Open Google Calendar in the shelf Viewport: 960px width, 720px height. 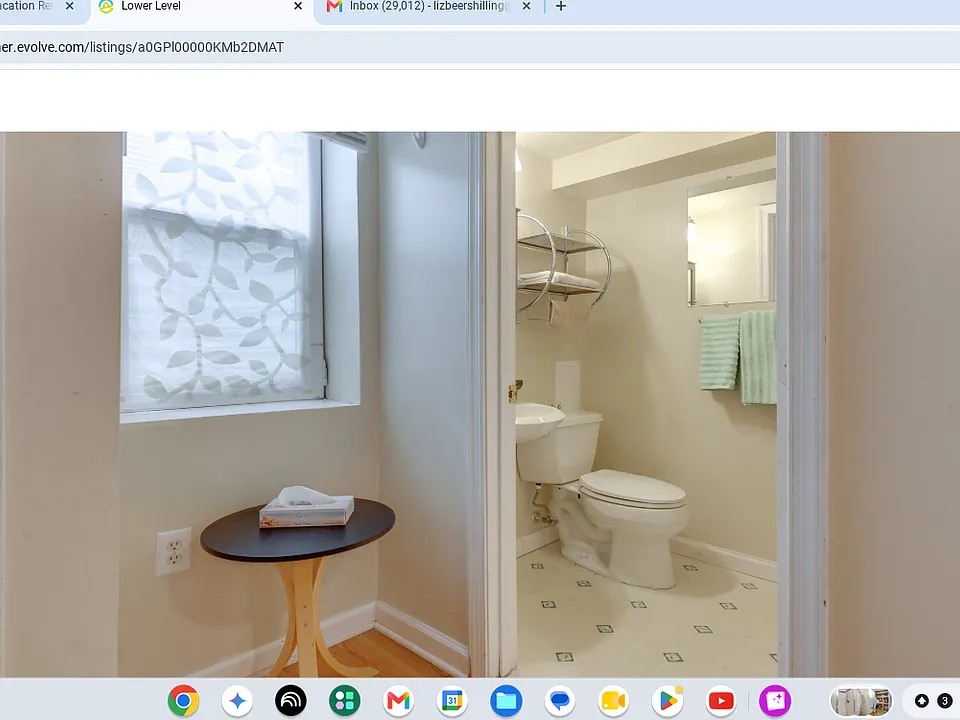[x=452, y=700]
